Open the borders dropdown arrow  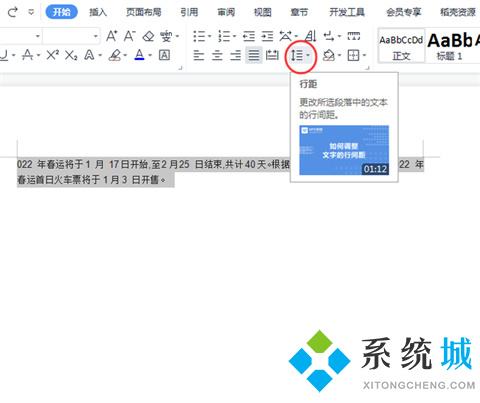tap(364, 55)
